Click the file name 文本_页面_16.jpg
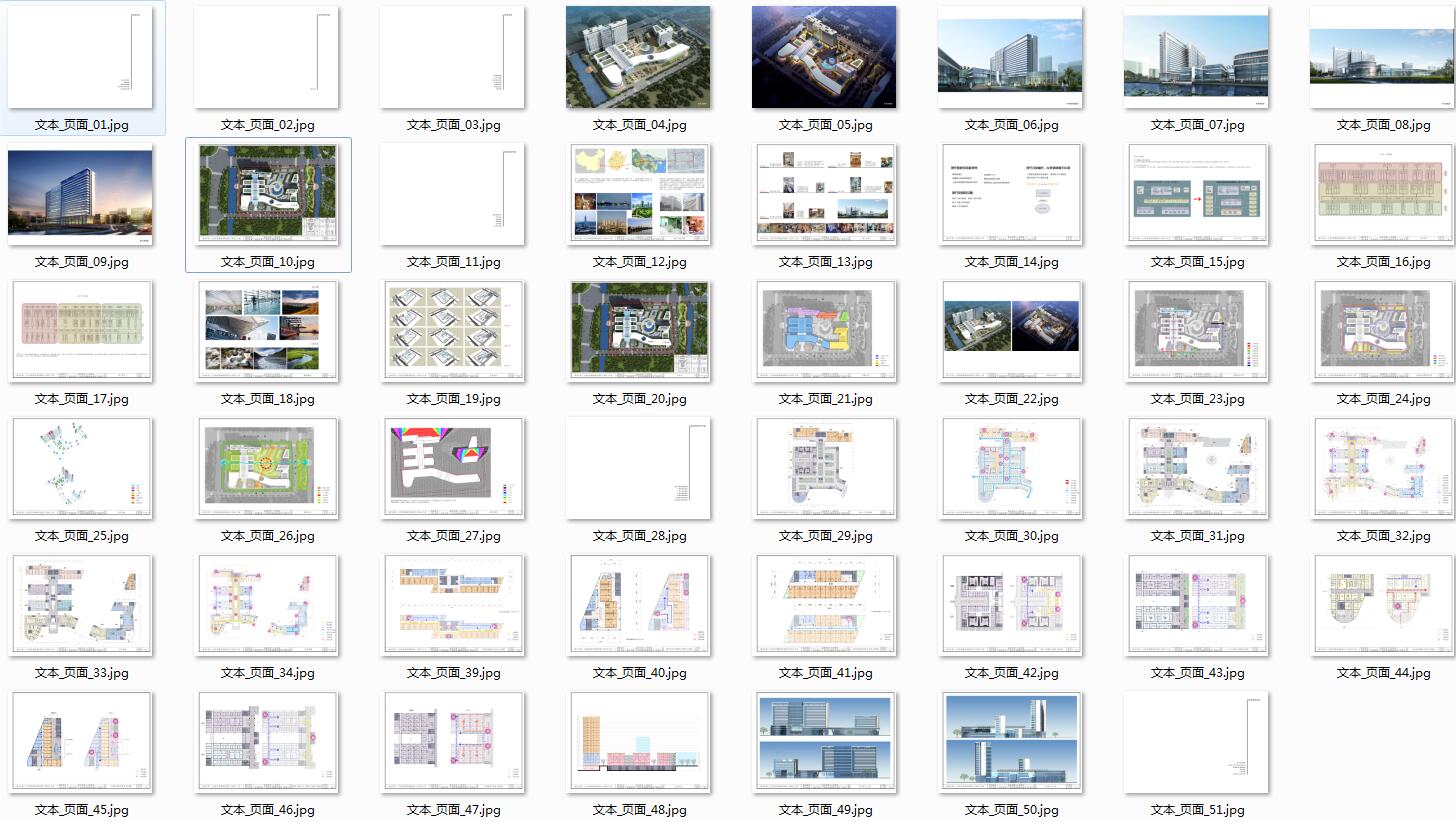1456x822 pixels. (1384, 262)
